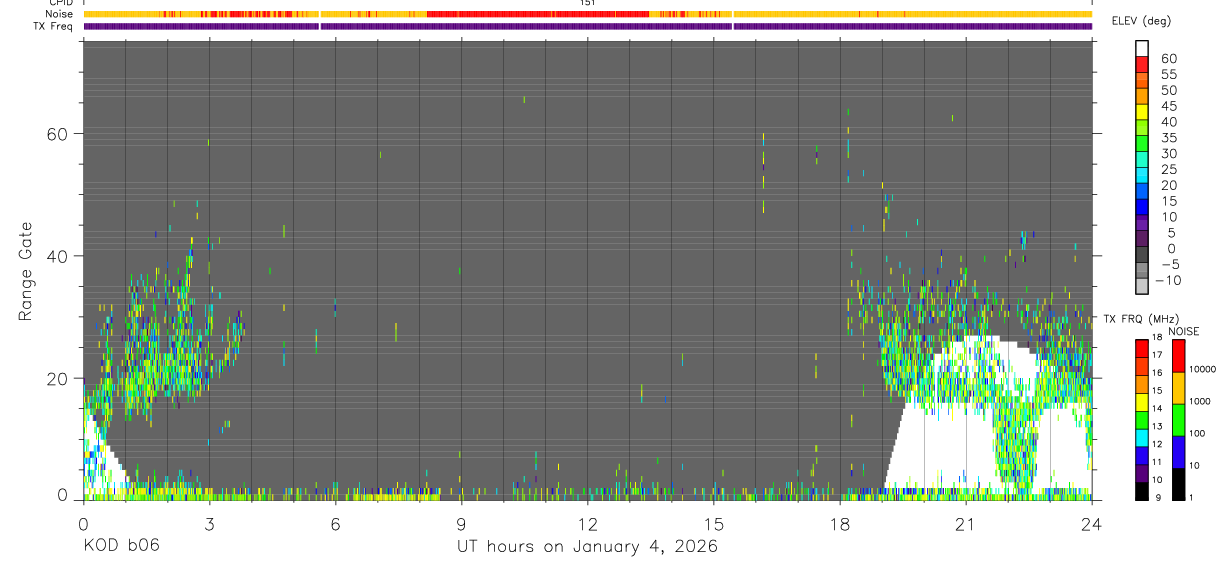Click the "15" tick on the UT hours axis

click(x=713, y=523)
